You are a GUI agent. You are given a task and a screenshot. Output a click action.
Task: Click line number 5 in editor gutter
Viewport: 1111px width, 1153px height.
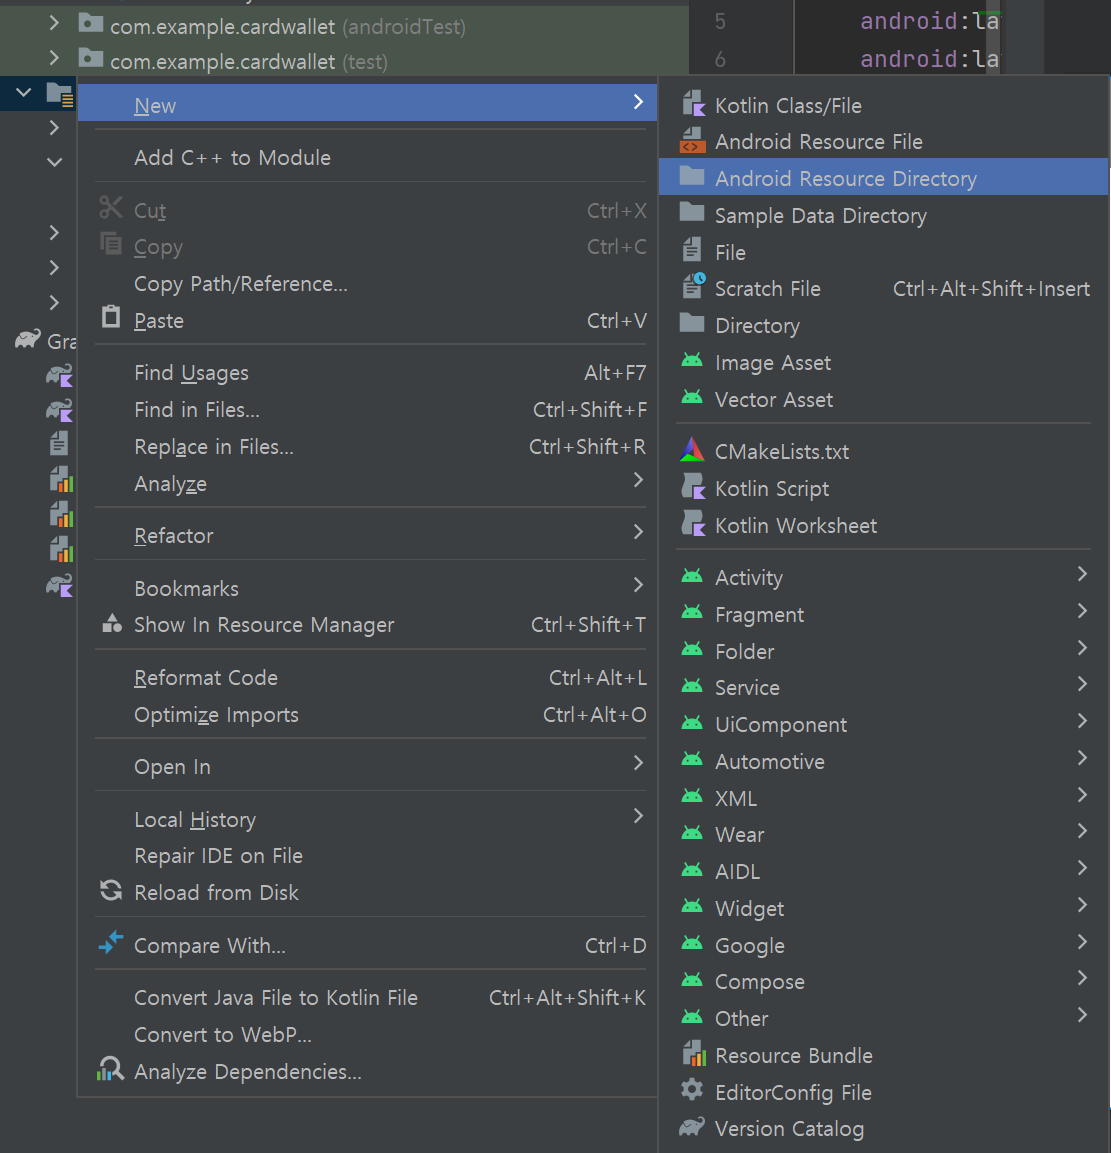[x=720, y=21]
